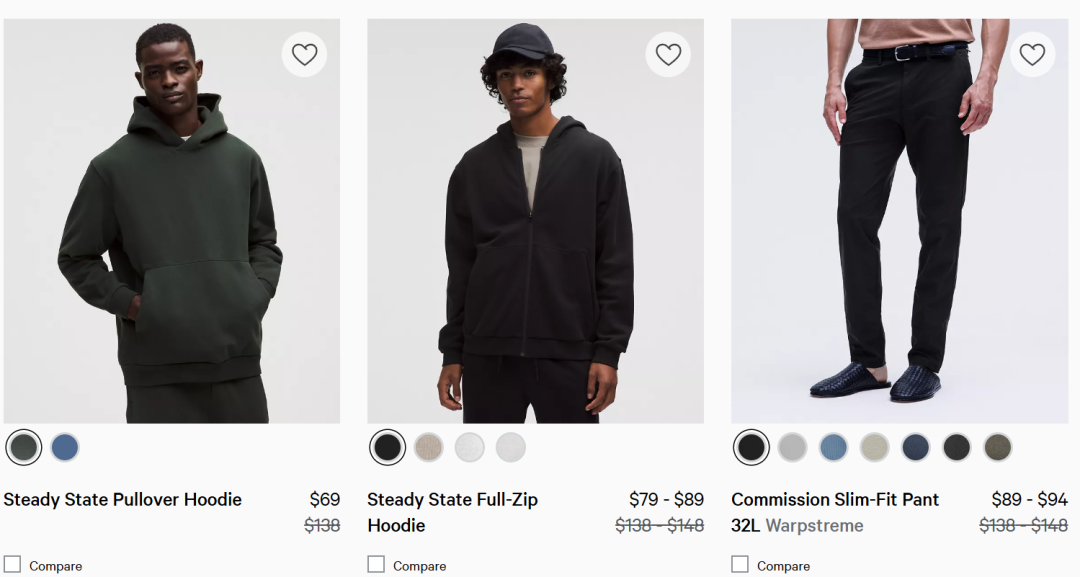The height and width of the screenshot is (577, 1080).
Task: Open Steady State Pullover Hoodie product title
Action: 123,500
